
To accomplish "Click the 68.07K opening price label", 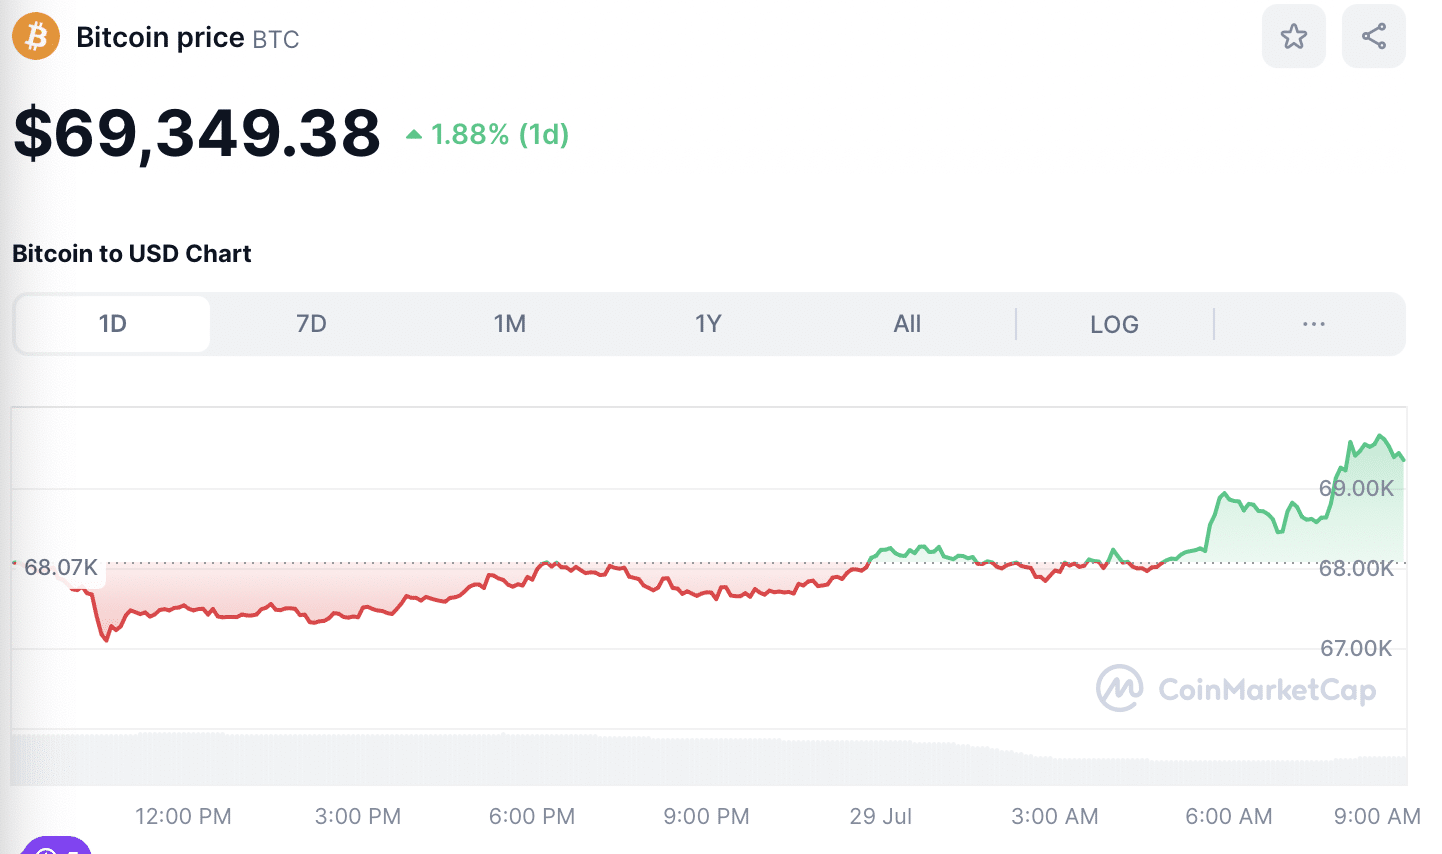I will click(61, 567).
